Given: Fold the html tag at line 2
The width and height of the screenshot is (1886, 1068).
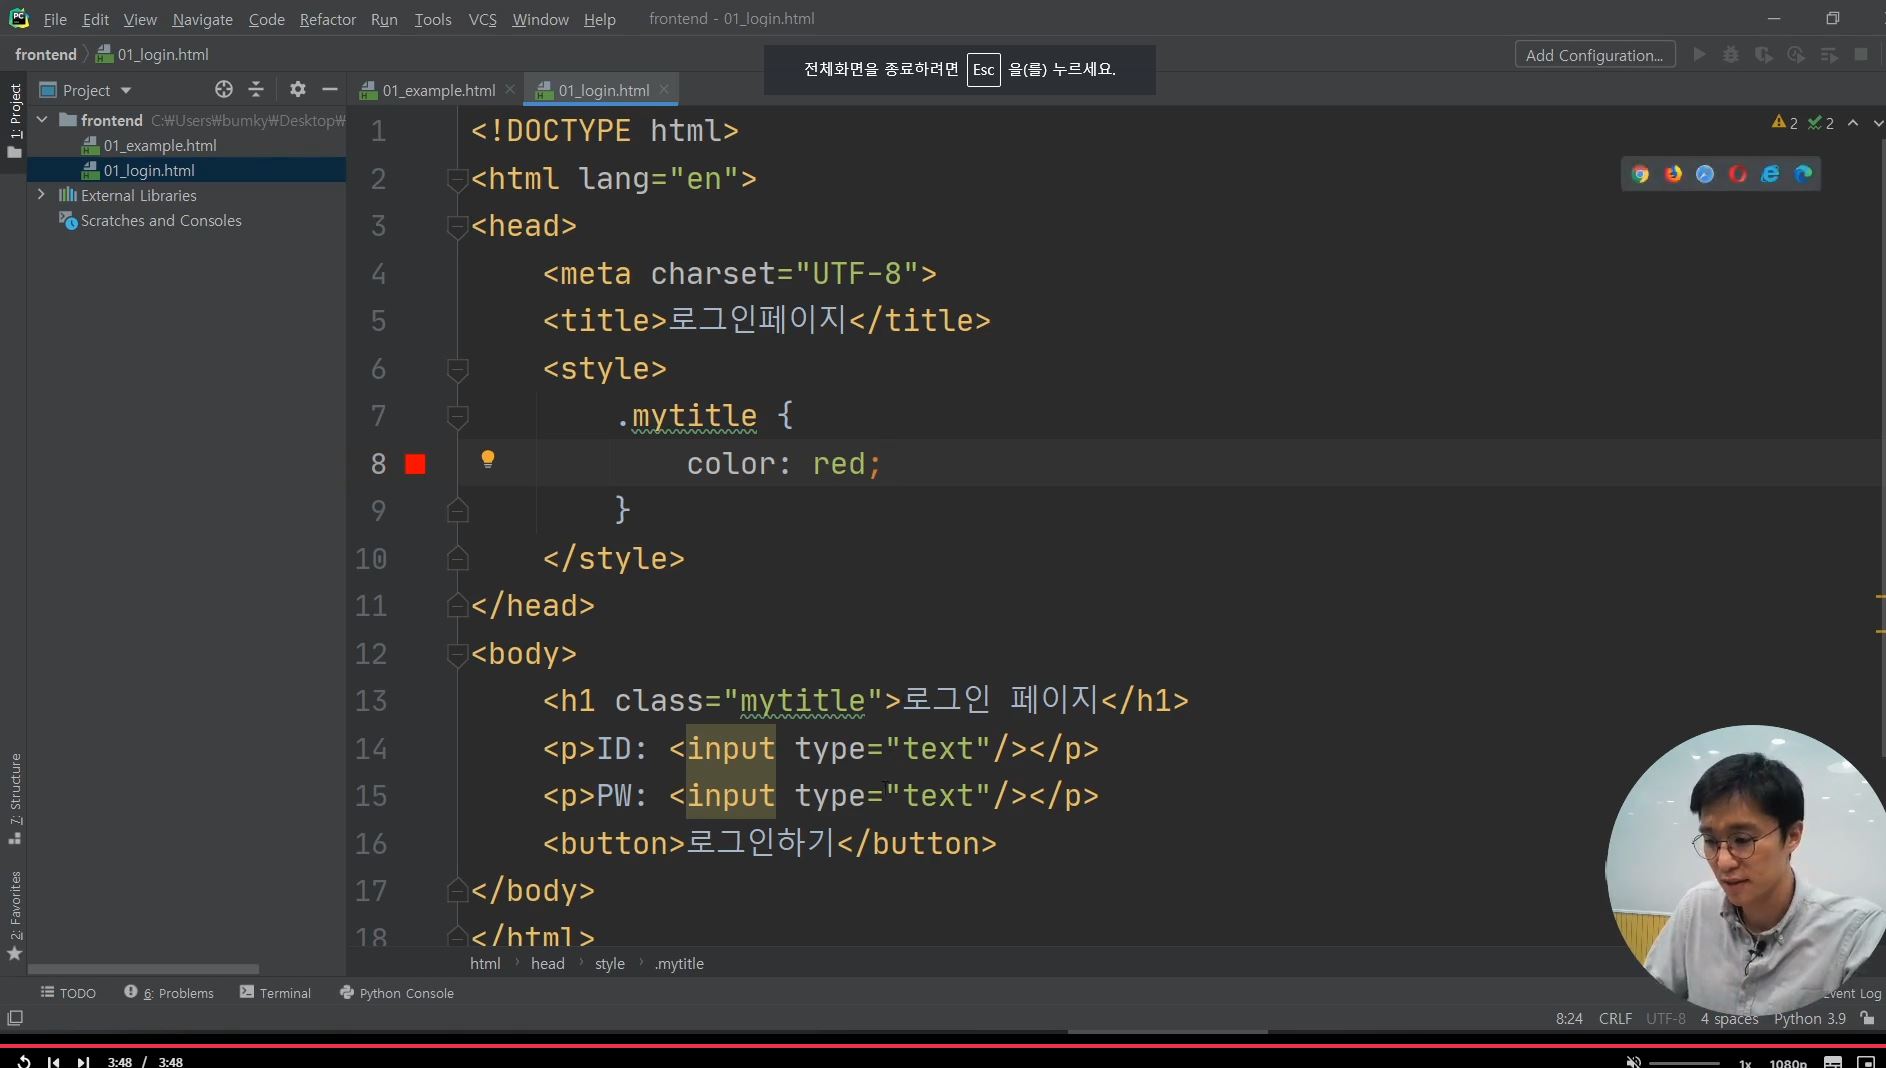Looking at the screenshot, I should [x=458, y=179].
